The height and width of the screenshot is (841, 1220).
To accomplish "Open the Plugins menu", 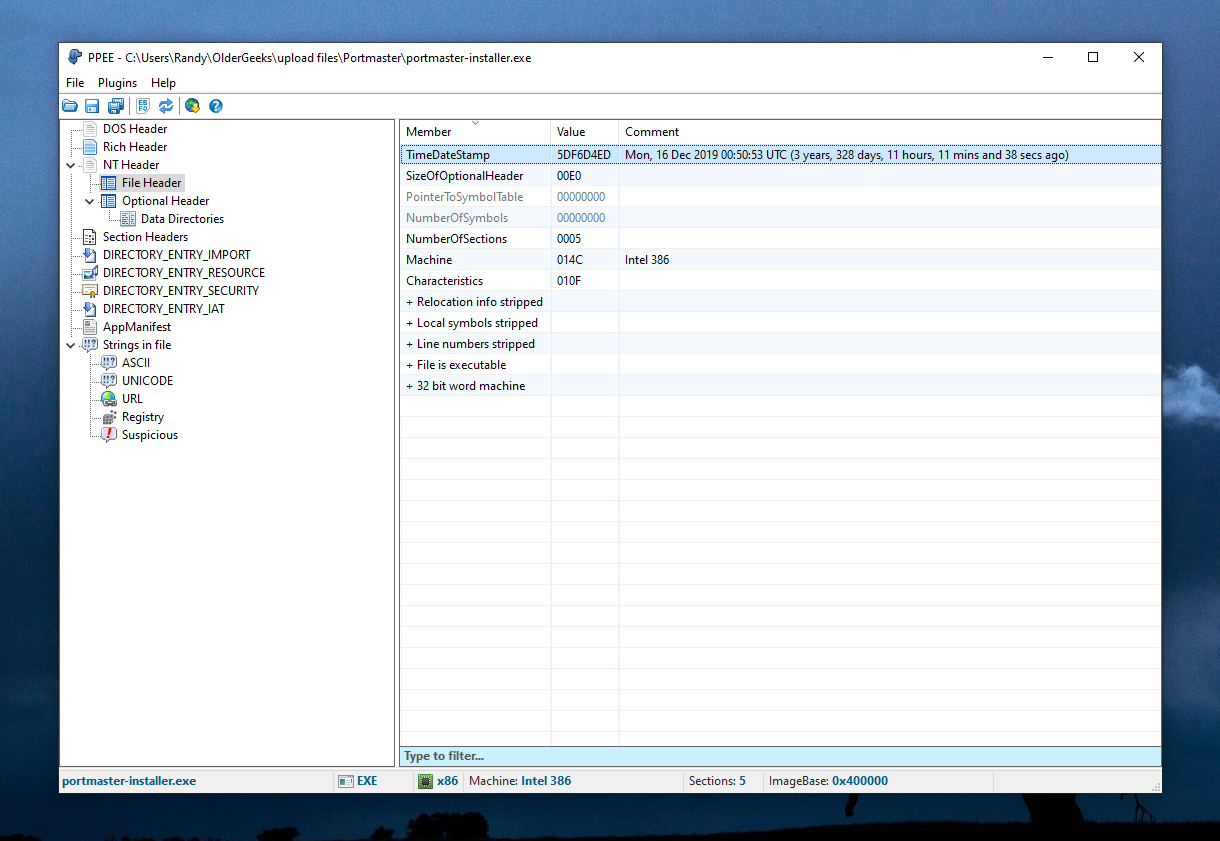I will click(x=117, y=83).
